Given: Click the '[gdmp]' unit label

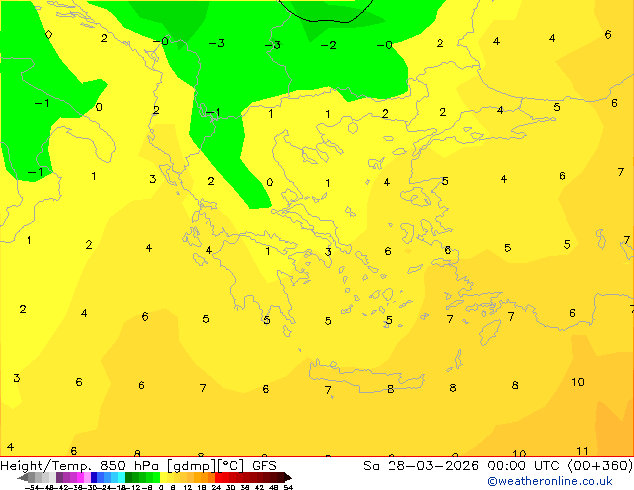Looking at the screenshot, I should [192, 466].
